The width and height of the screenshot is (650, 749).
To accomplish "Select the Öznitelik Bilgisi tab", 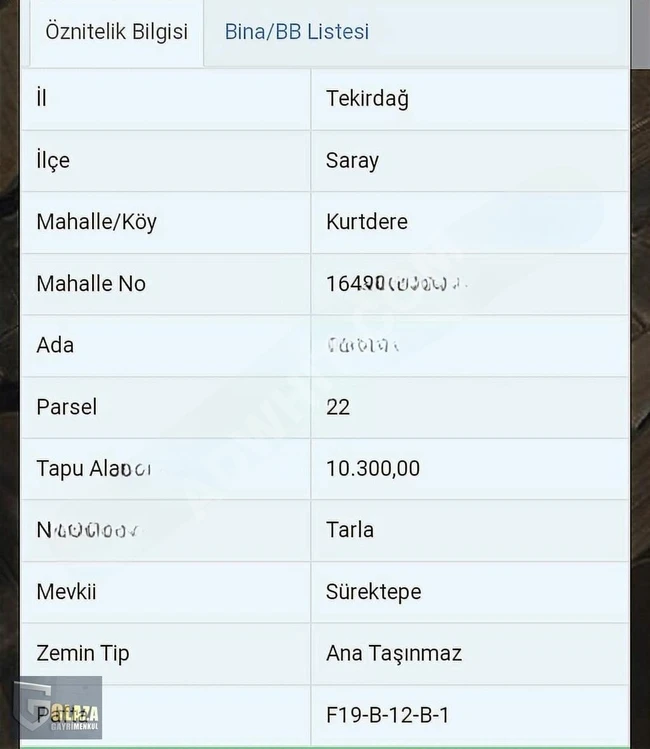I will click(x=117, y=32).
